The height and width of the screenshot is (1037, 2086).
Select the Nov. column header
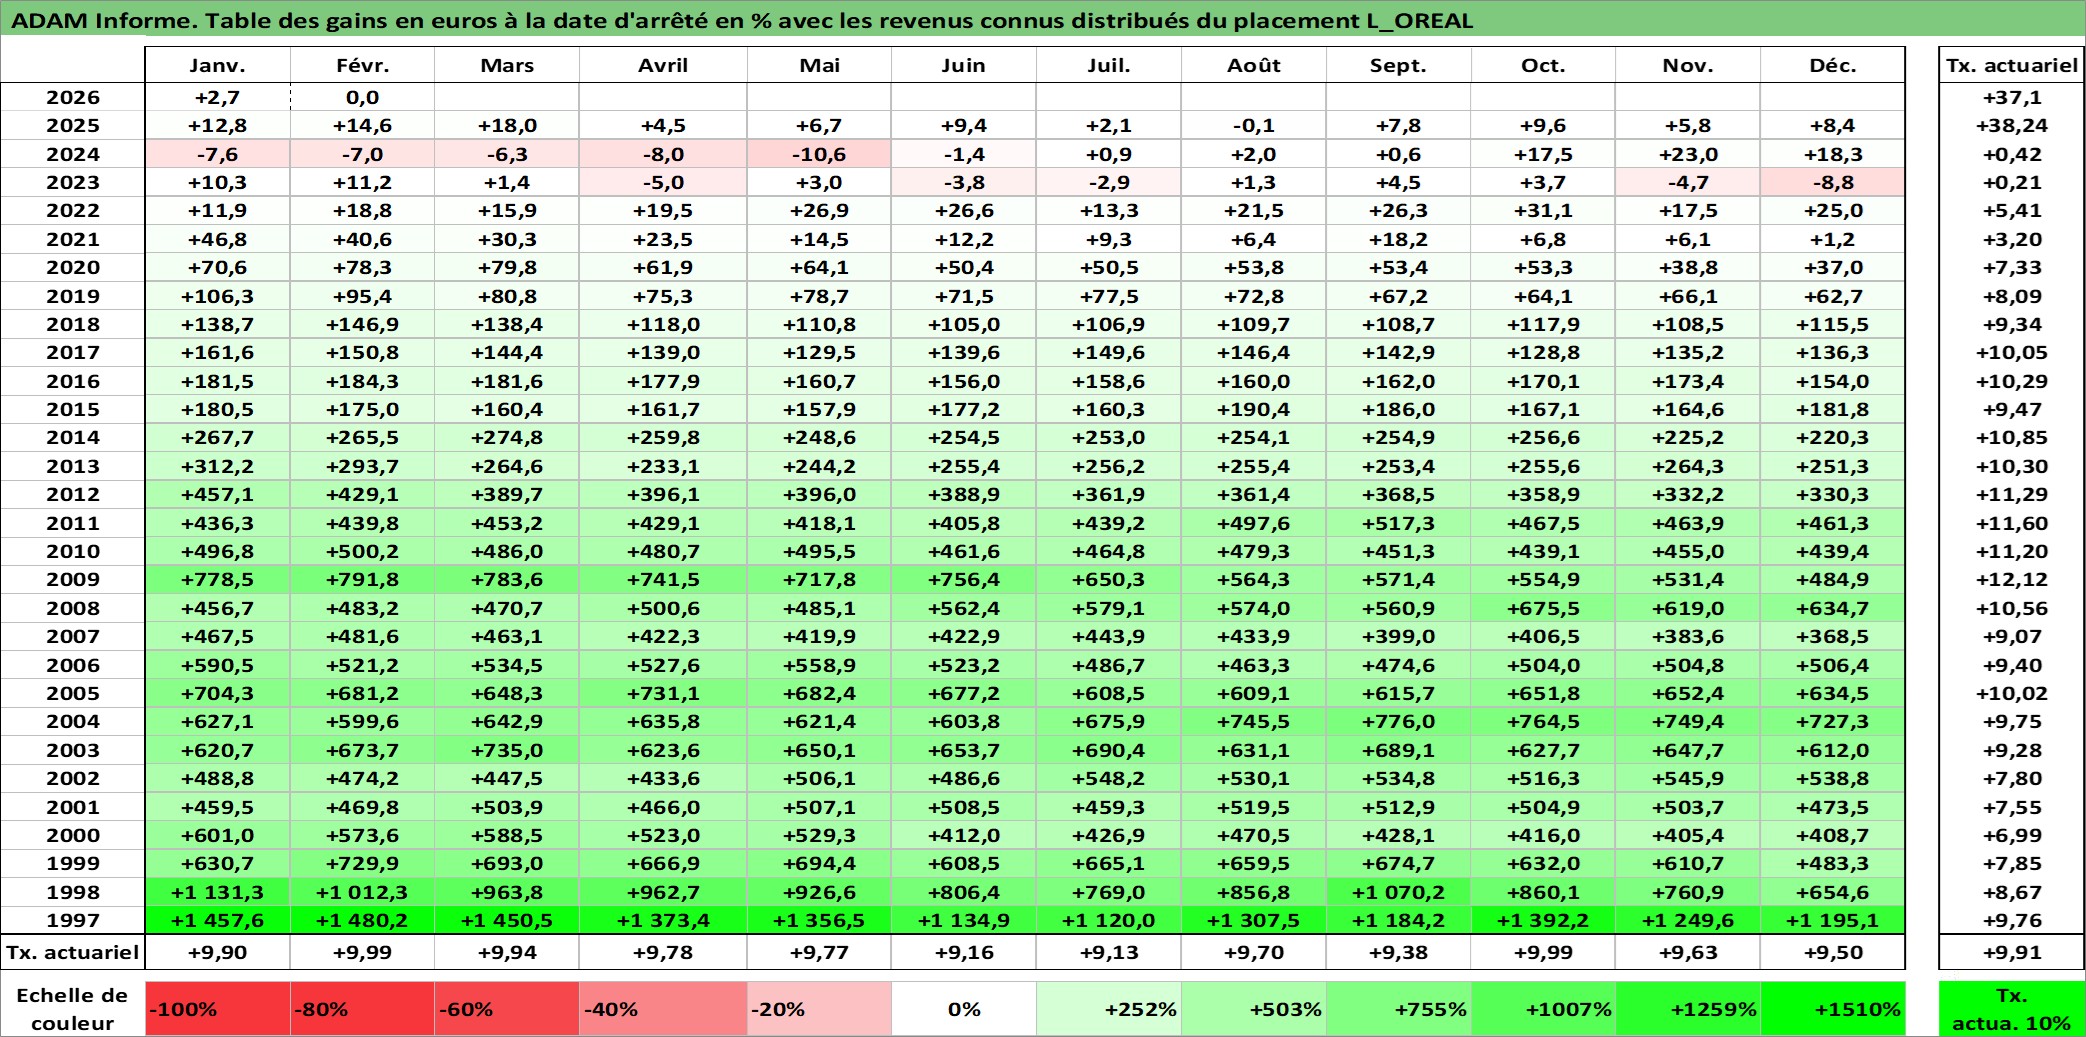[1688, 65]
